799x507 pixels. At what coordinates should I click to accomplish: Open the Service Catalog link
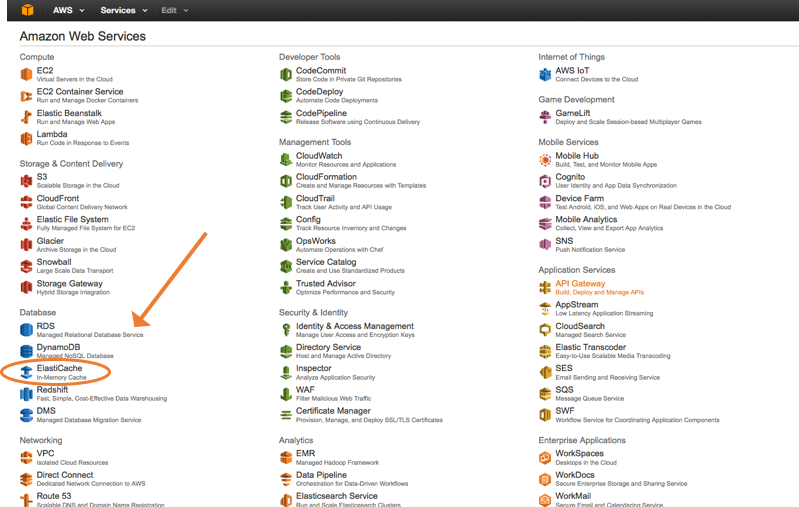[326, 262]
